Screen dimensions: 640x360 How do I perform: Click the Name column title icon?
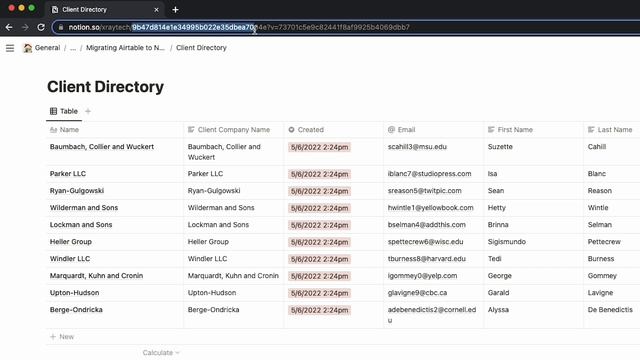click(53, 130)
